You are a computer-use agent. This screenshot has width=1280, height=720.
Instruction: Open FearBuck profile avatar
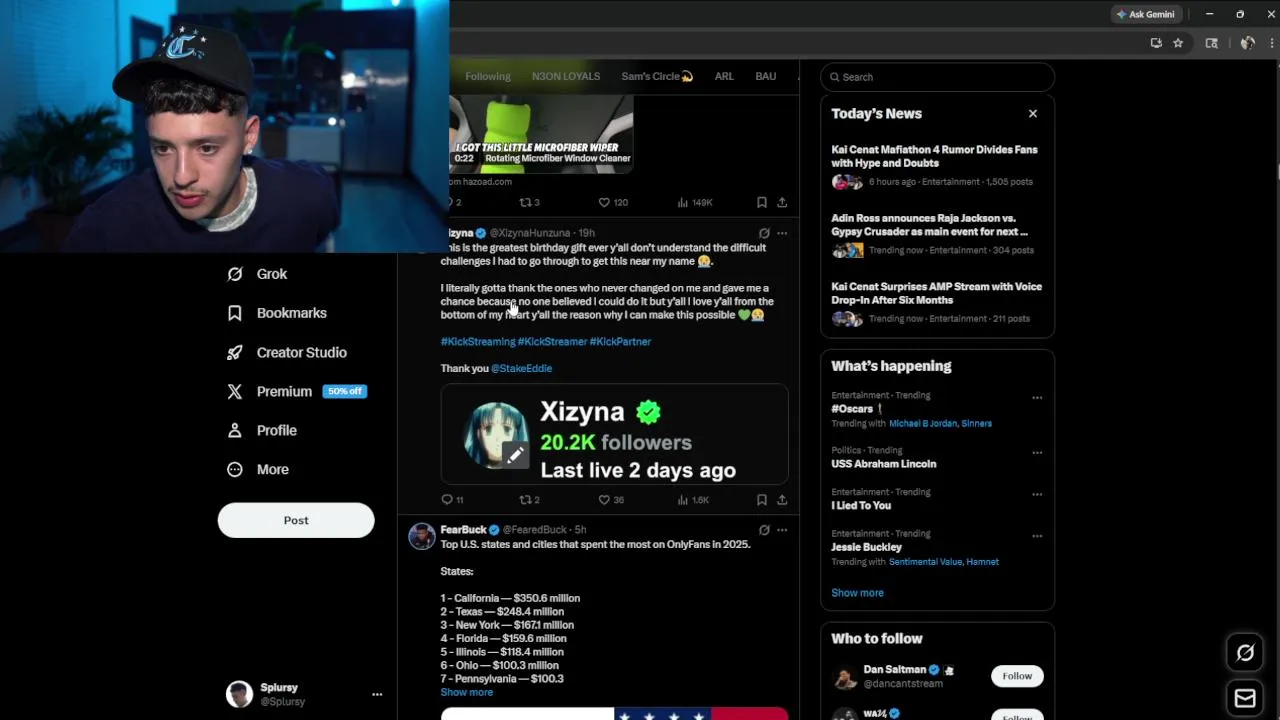click(422, 536)
